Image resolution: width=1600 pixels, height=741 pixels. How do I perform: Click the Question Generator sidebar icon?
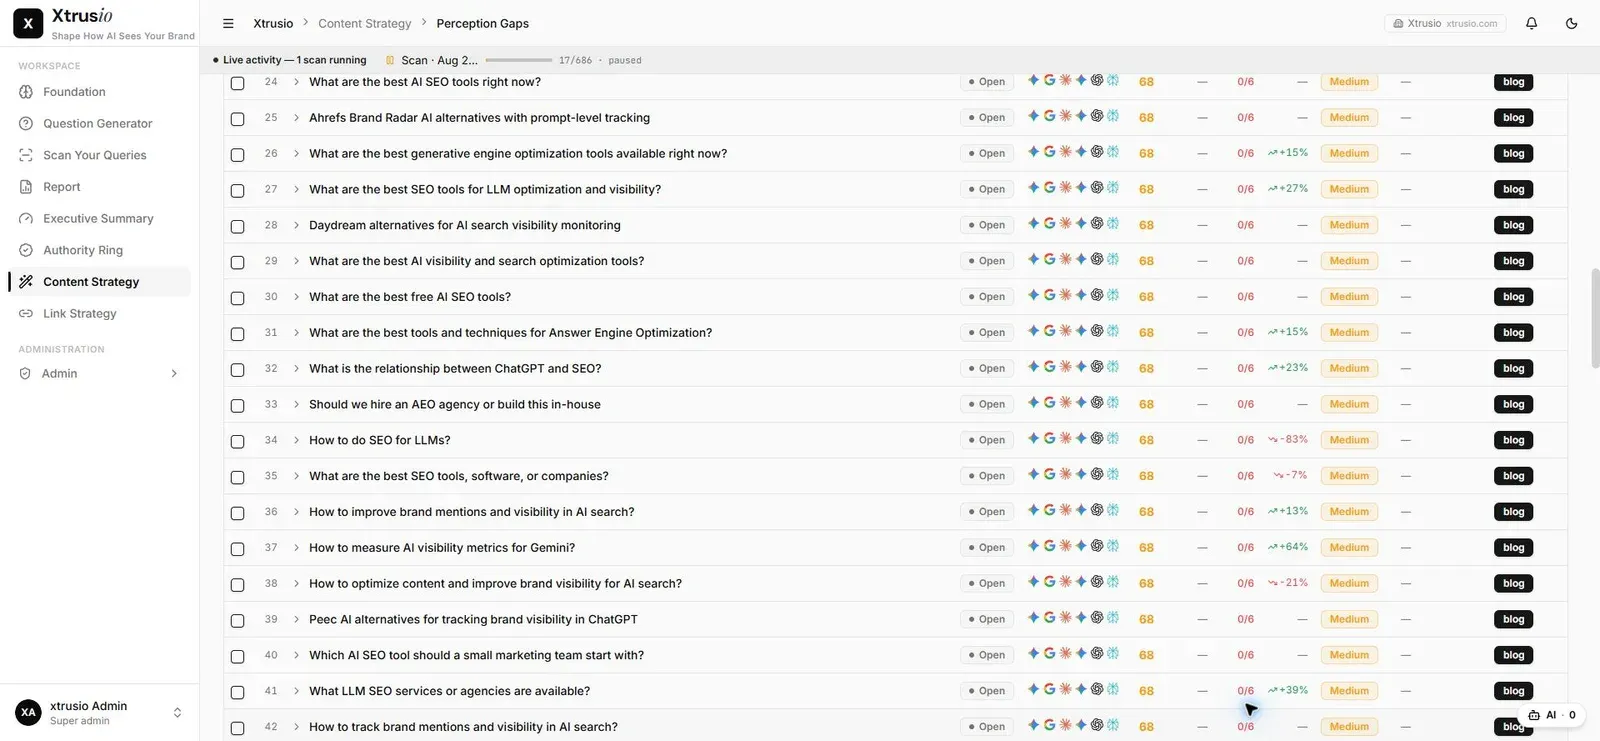[x=26, y=124]
